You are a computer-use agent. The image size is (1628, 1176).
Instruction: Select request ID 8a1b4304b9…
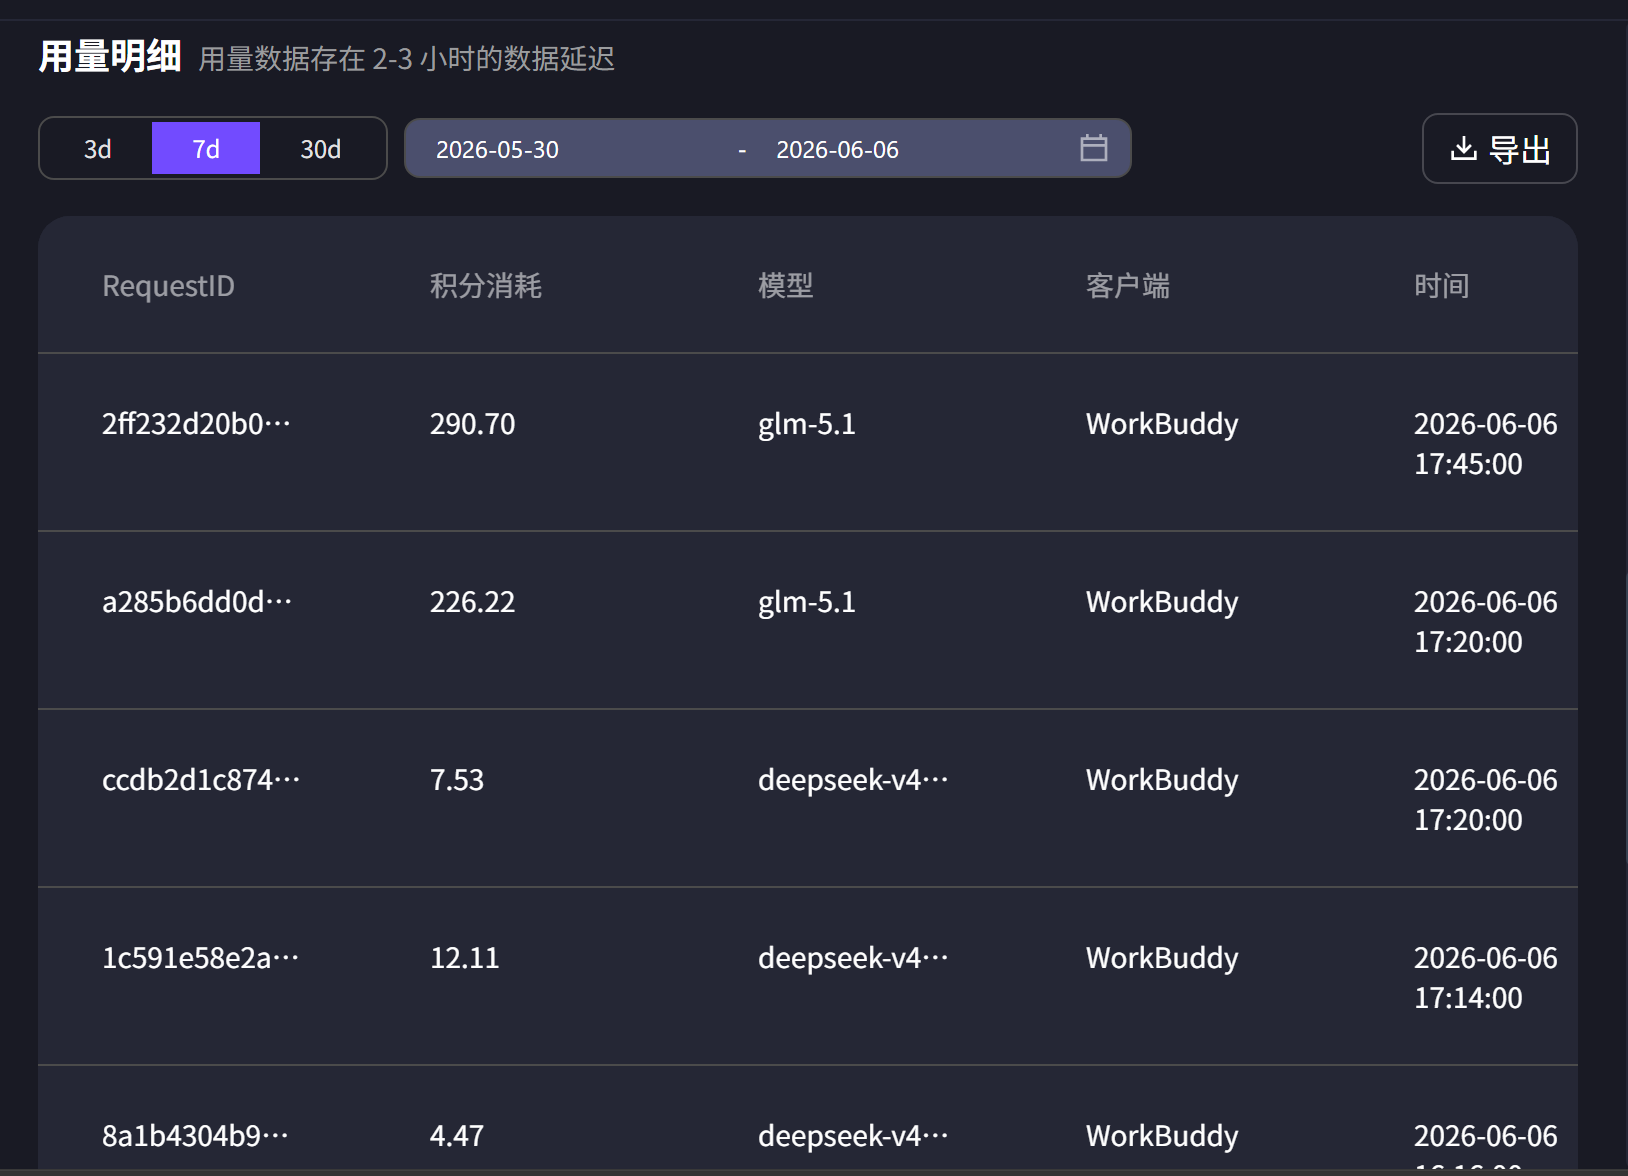(195, 1136)
